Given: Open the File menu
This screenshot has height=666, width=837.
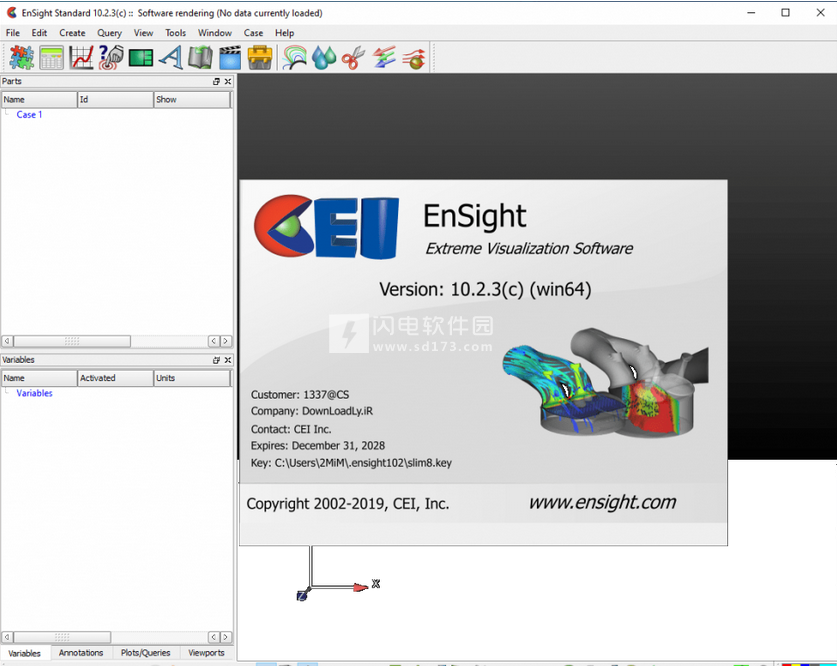Looking at the screenshot, I should click(x=13, y=33).
